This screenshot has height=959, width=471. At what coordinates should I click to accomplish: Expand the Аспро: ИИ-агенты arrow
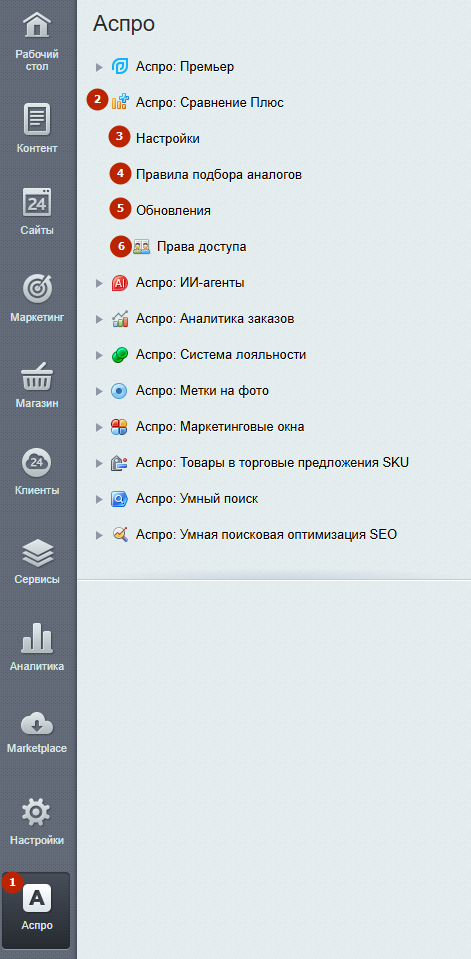pyautogui.click(x=100, y=283)
